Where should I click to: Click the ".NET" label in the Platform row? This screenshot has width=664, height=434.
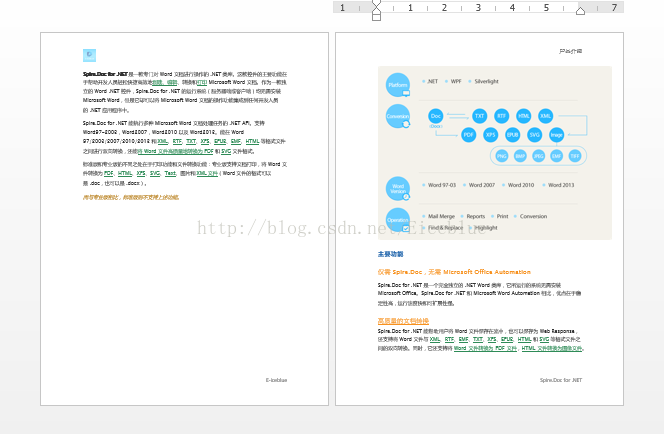(x=432, y=81)
